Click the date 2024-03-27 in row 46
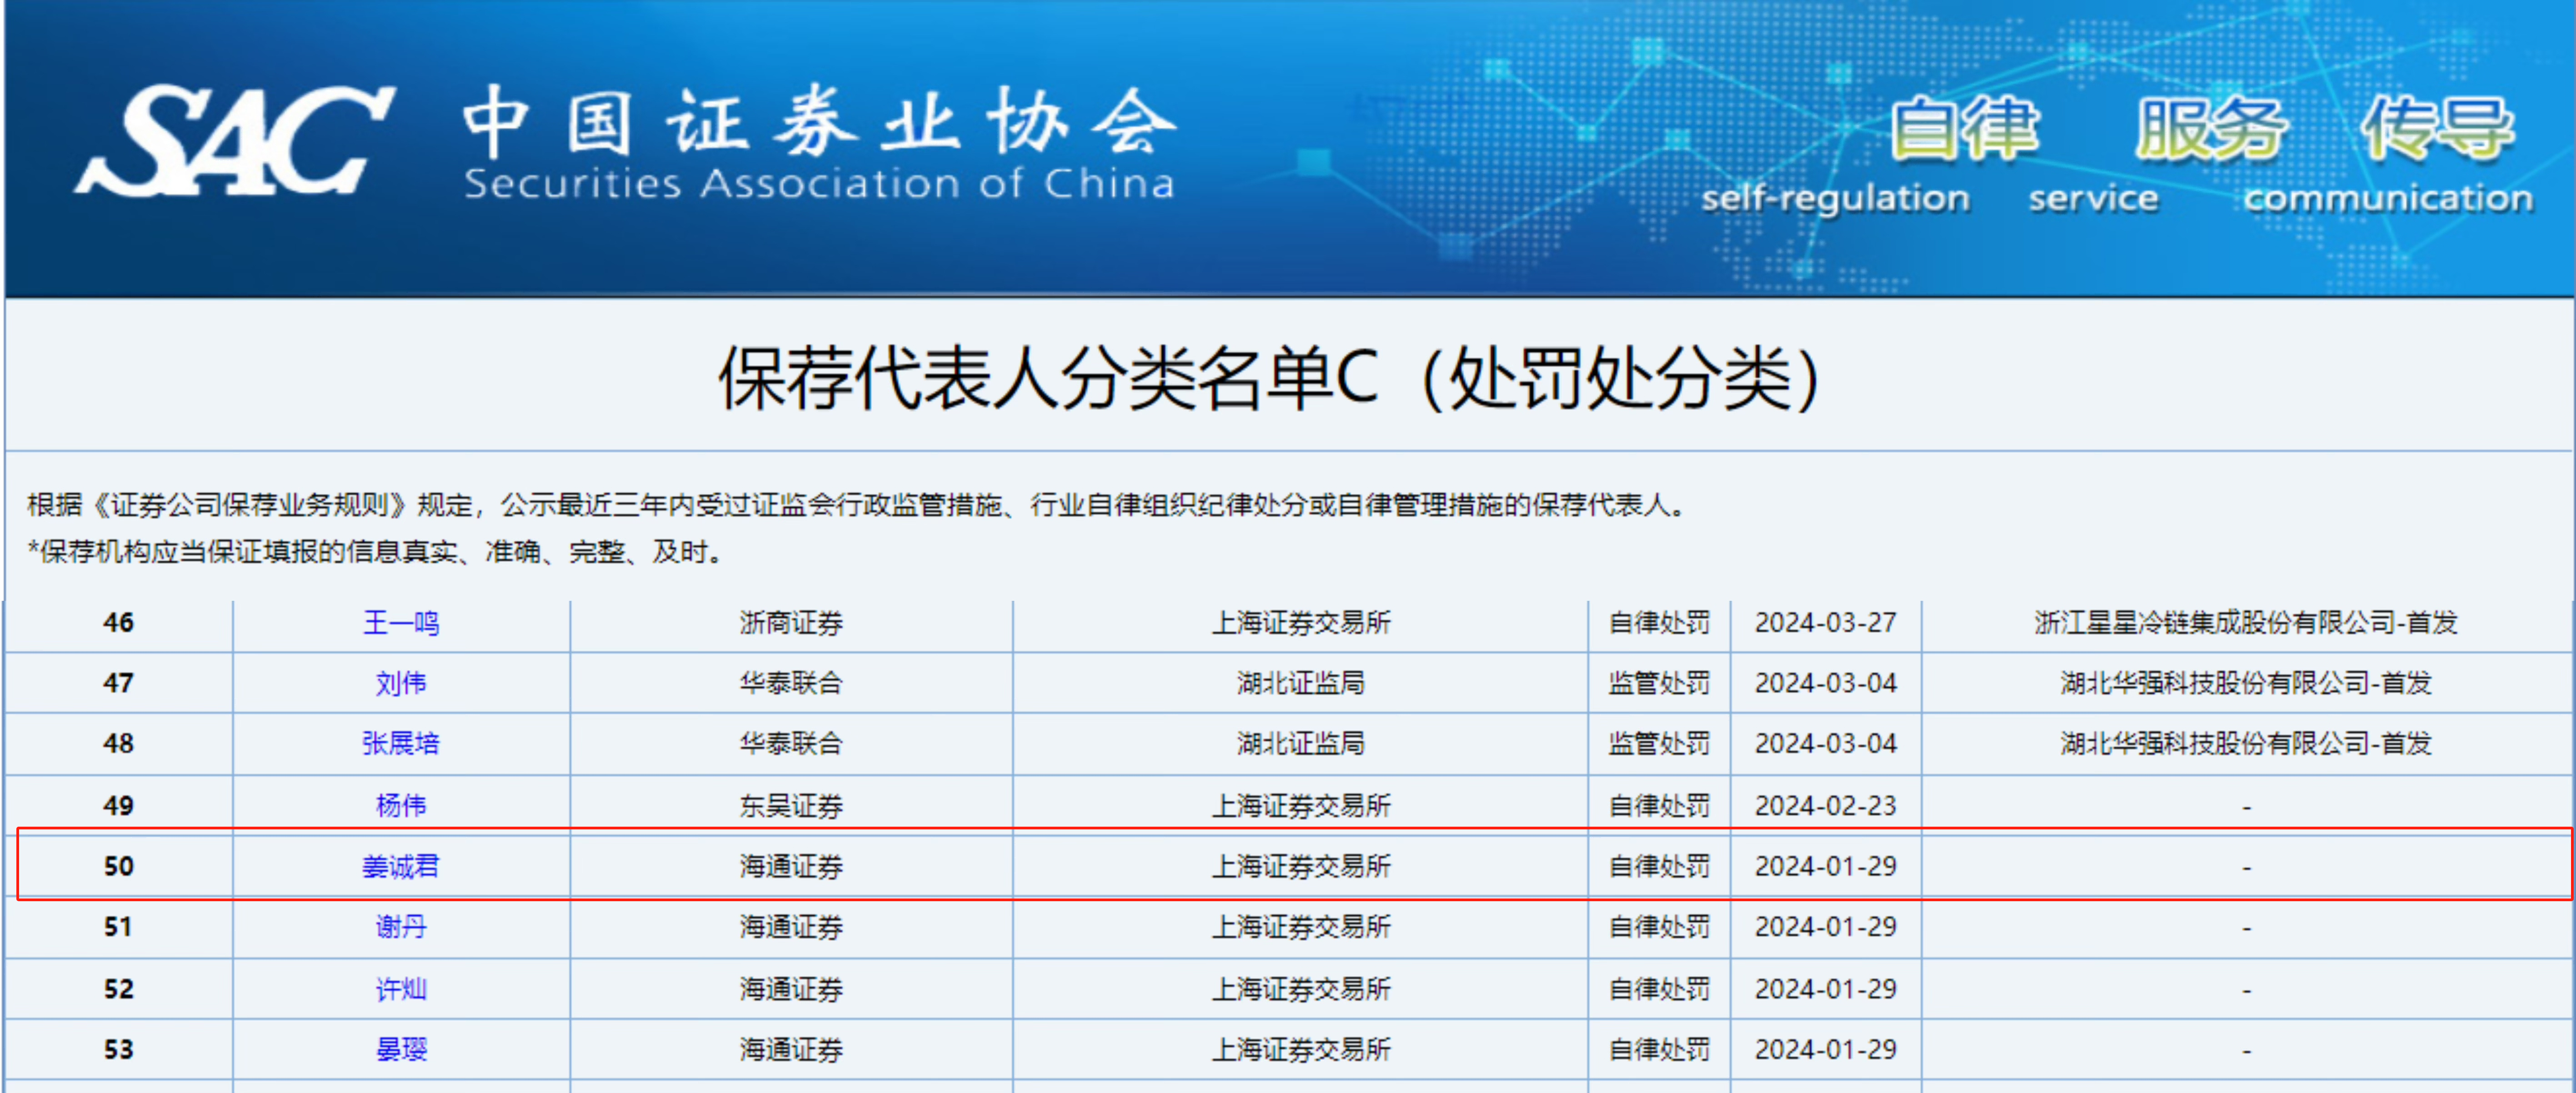The height and width of the screenshot is (1093, 2576). [1825, 623]
